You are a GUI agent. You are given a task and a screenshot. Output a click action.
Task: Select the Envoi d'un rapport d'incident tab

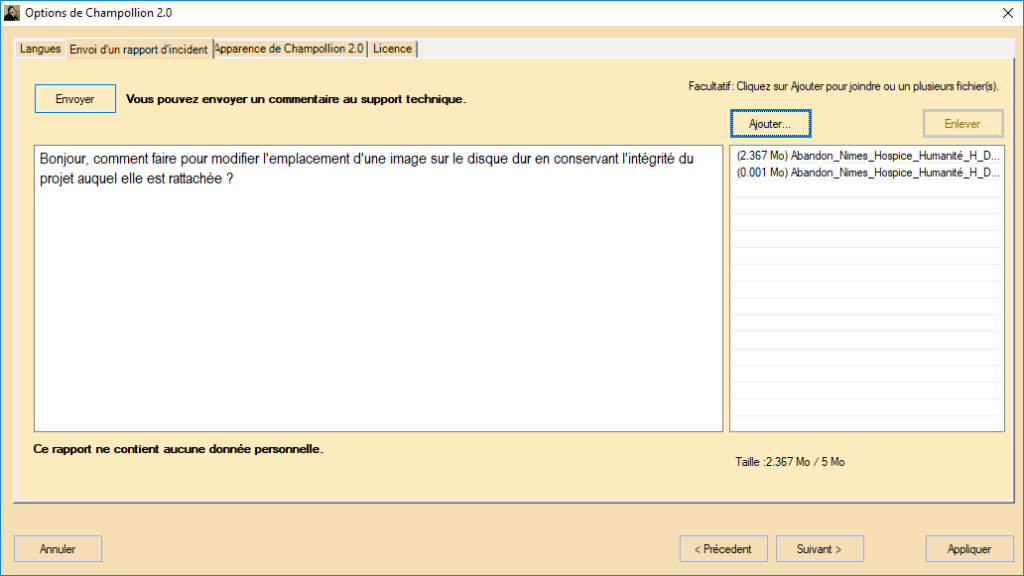pyautogui.click(x=138, y=49)
